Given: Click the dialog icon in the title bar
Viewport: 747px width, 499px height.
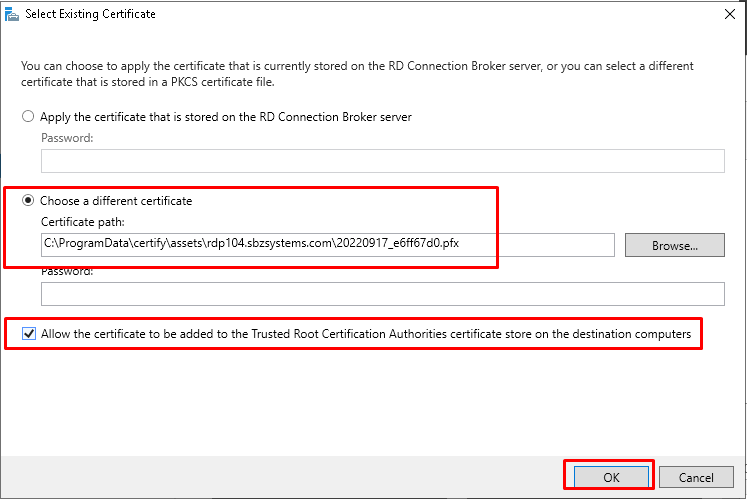Looking at the screenshot, I should [x=12, y=14].
